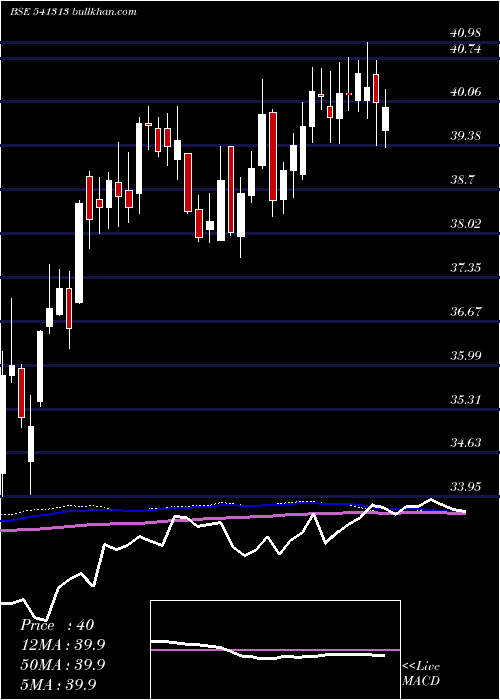Click the 37.35 price axis label
This screenshot has height=700, width=500.
(466, 267)
